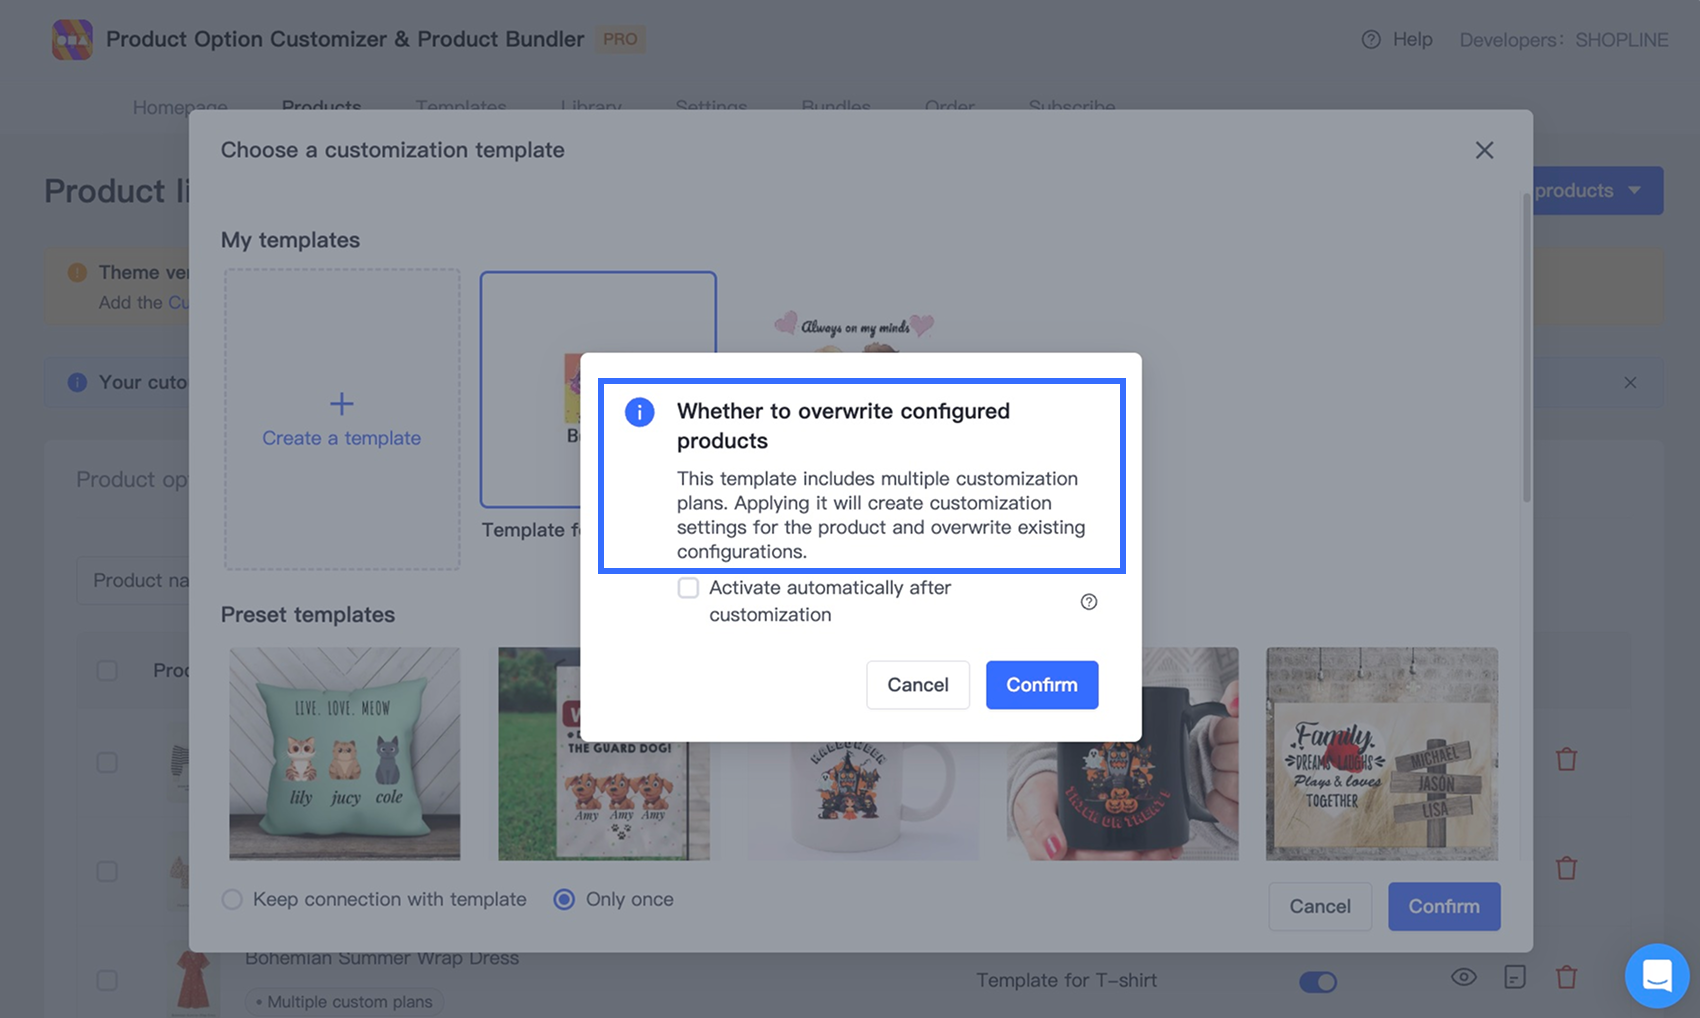
Task: Expand the products dropdown arrow
Action: pyautogui.click(x=1635, y=190)
